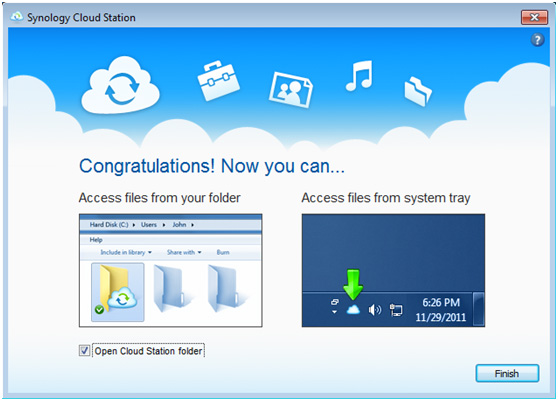Select the yellow Cloud Station folder thumbnail
Image resolution: width=558 pixels, height=401 pixels.
(118, 292)
